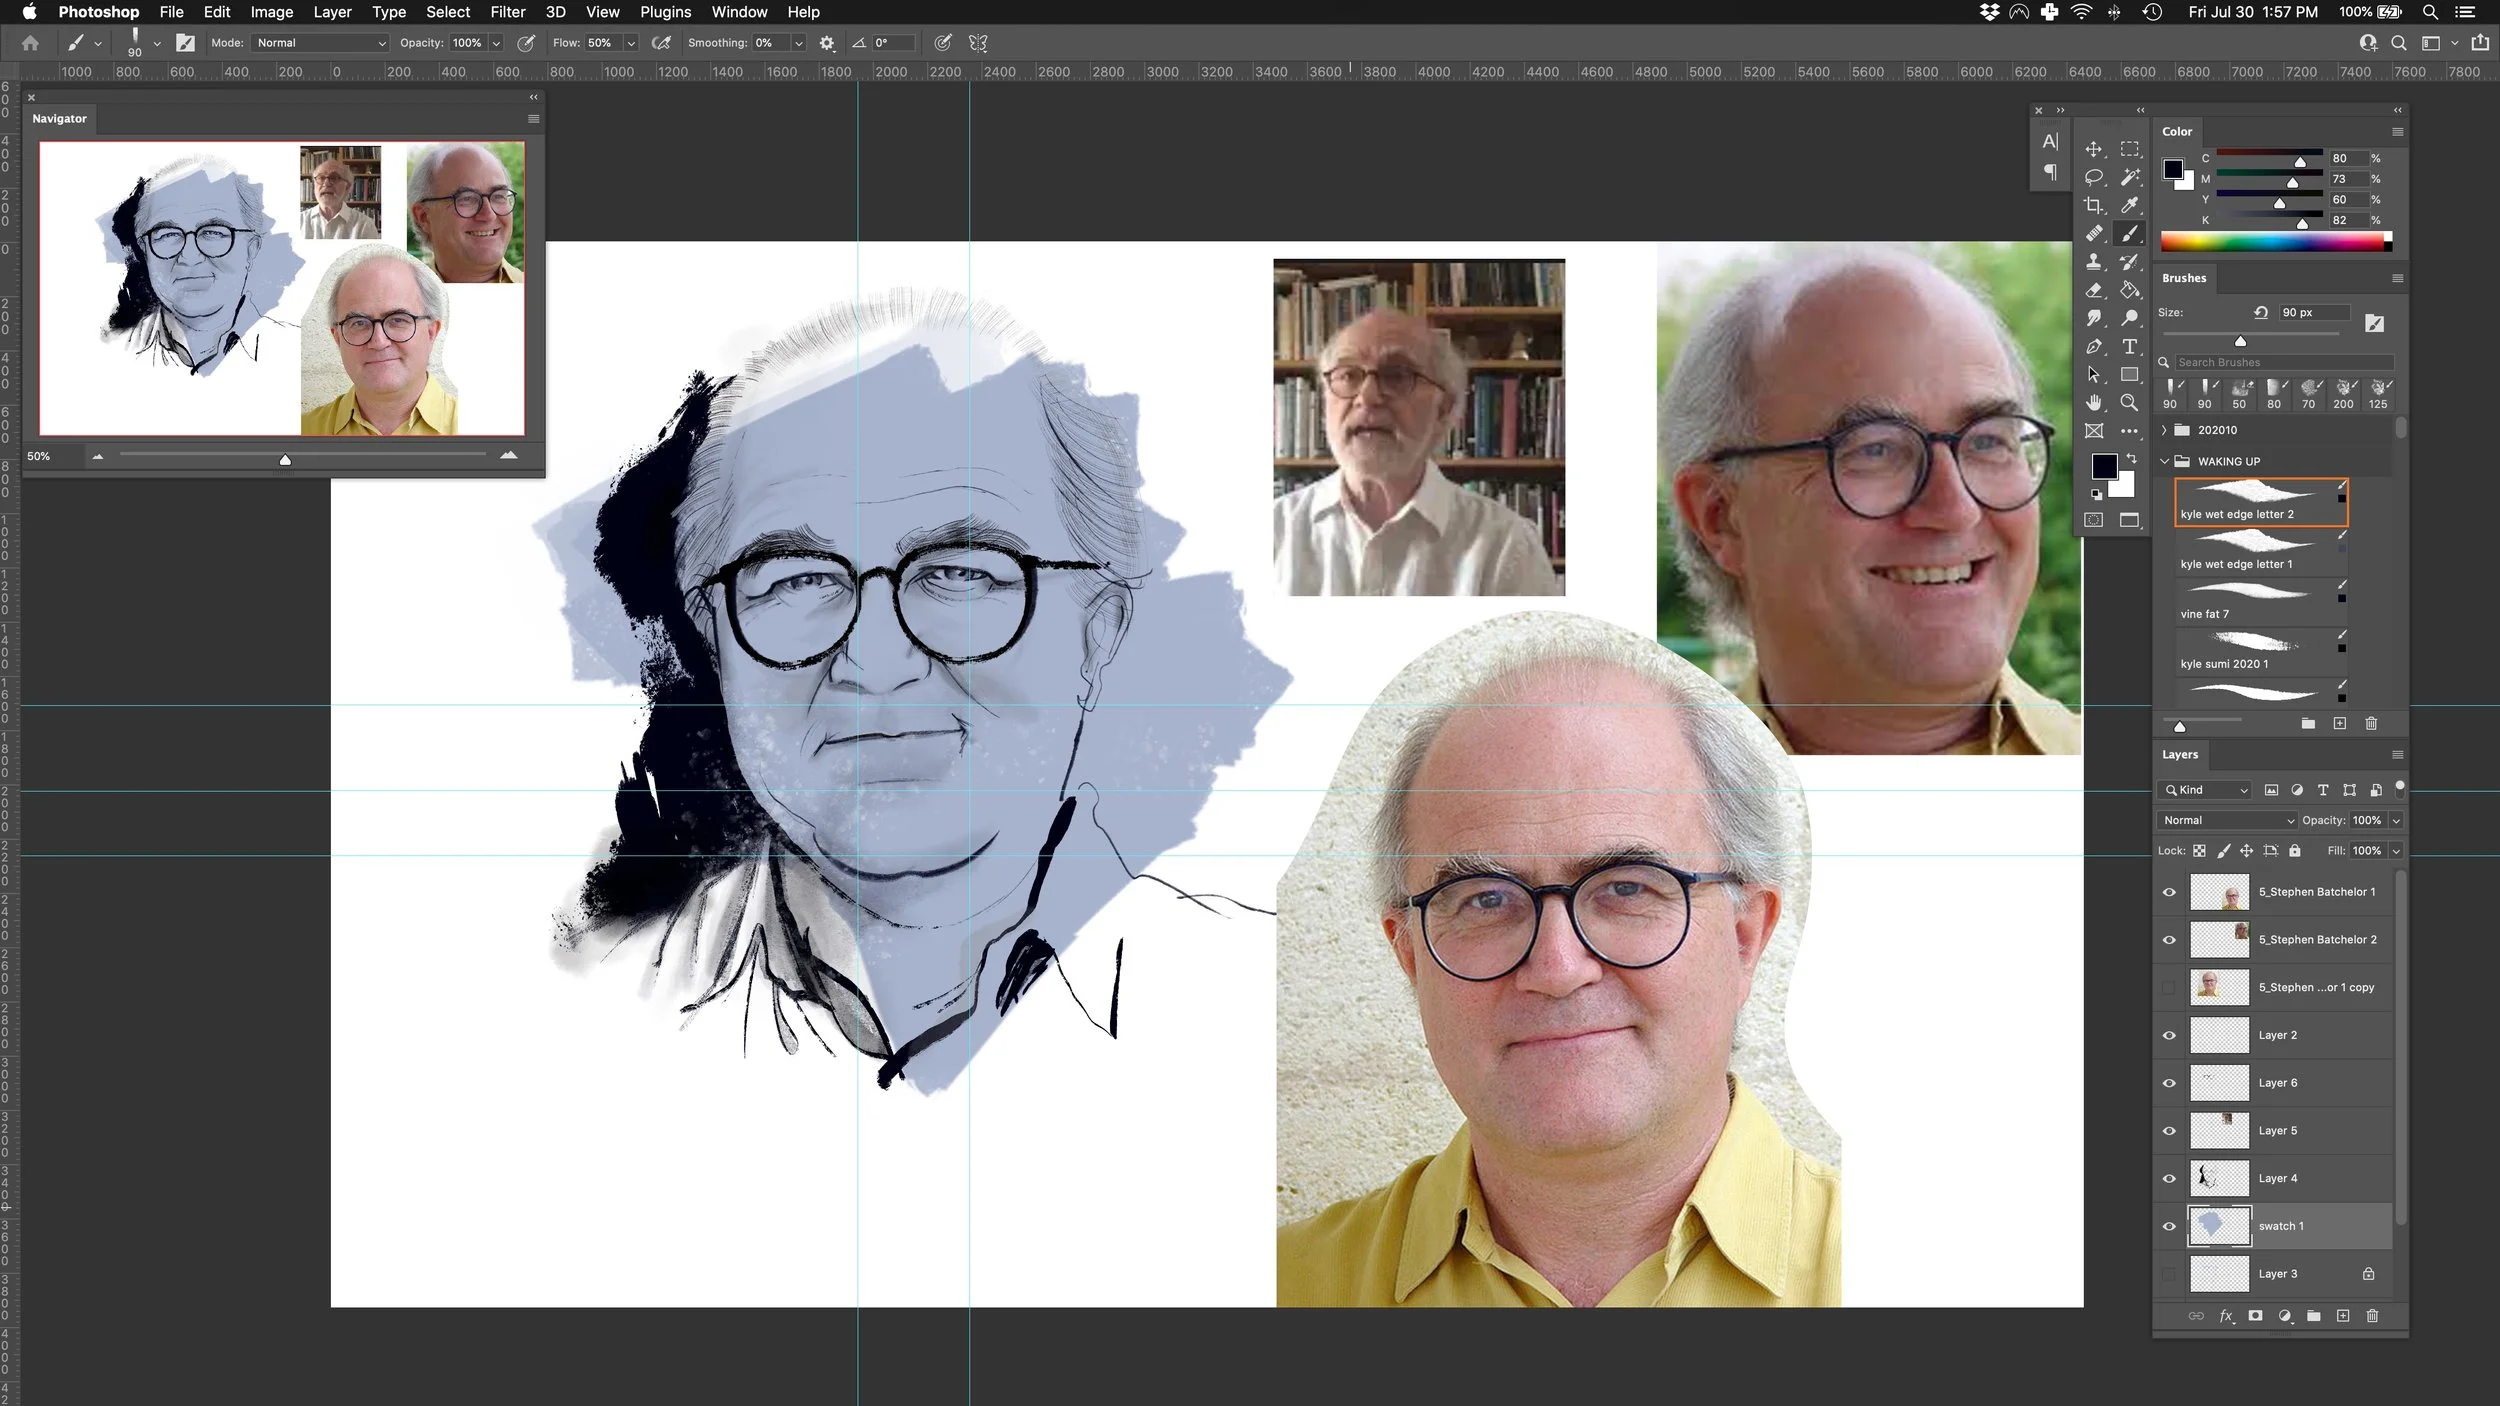
Task: Show the hidden 5_Stephen copy layer
Action: coord(2169,988)
